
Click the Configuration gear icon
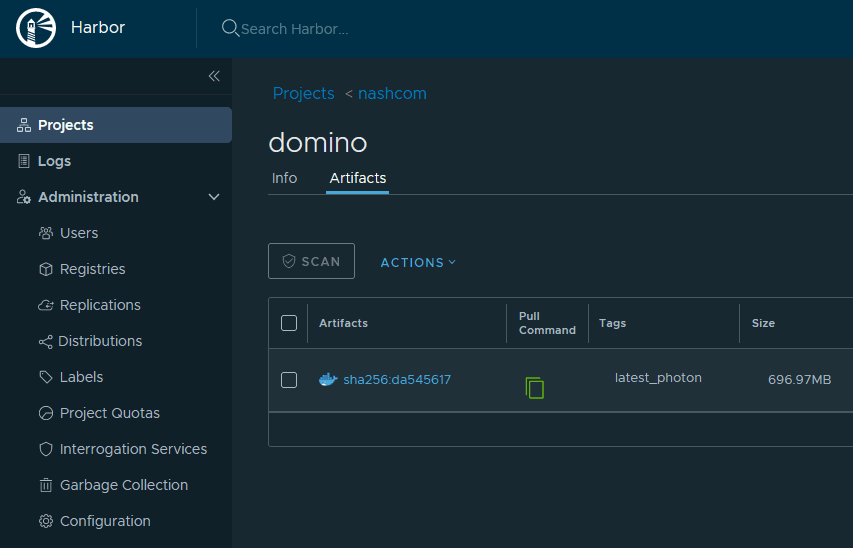(46, 521)
